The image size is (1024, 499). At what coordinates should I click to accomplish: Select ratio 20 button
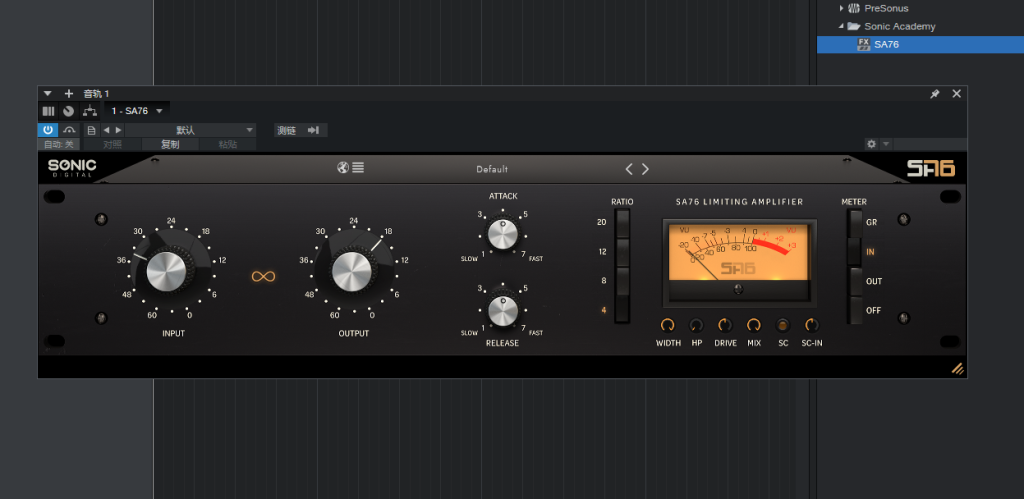click(622, 223)
